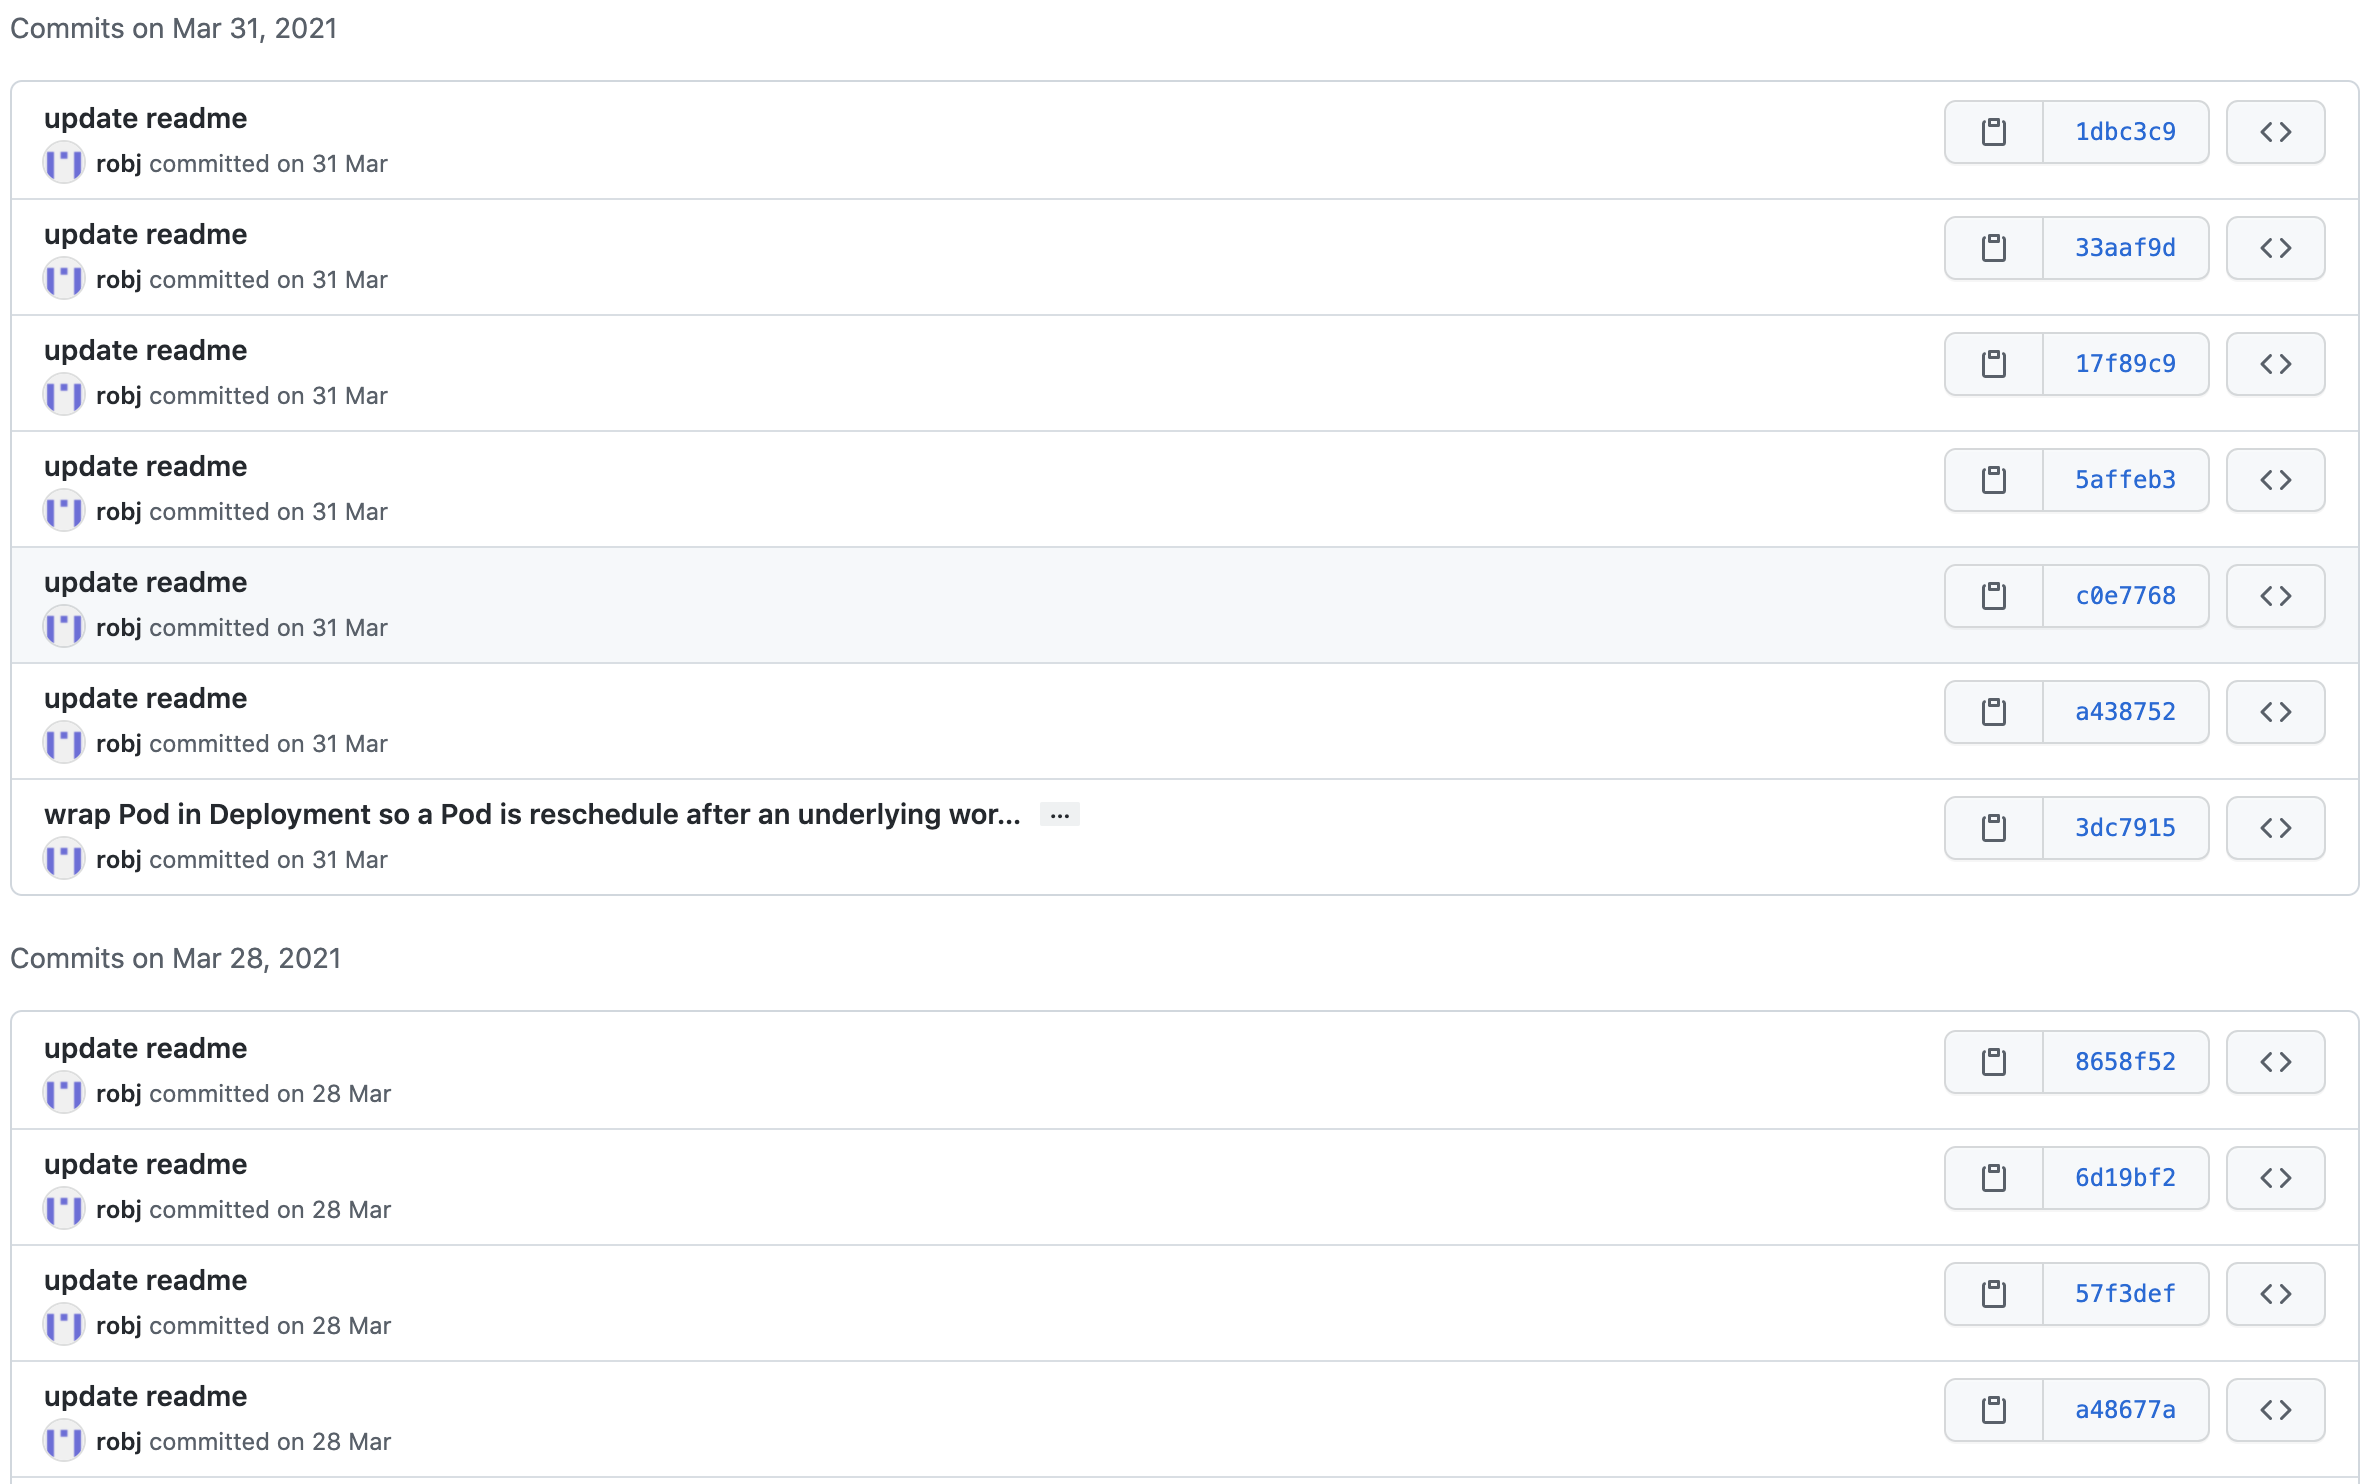The image size is (2366, 1484).
Task: Open commit hash link 3dc7915
Action: click(2125, 828)
